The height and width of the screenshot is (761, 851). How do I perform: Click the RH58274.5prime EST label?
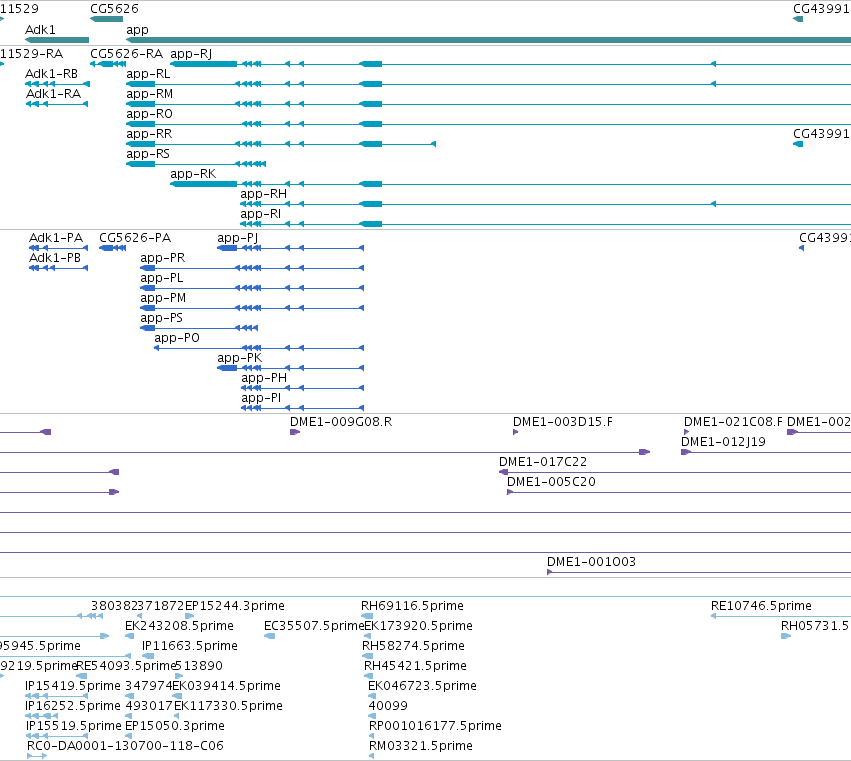414,646
